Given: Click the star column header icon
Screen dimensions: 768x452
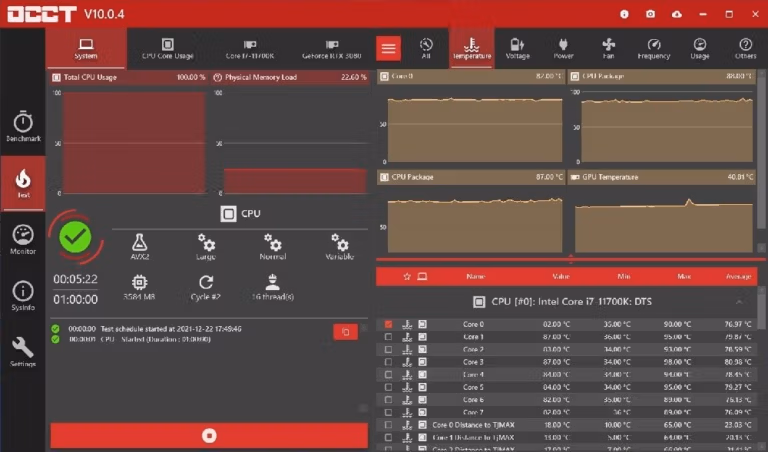Looking at the screenshot, I should pos(407,277).
